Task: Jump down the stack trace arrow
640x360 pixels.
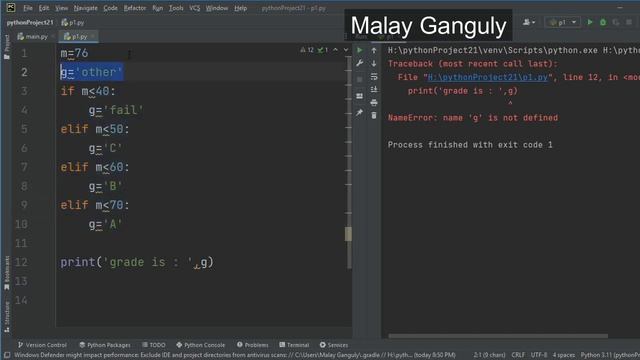Action: (374, 63)
